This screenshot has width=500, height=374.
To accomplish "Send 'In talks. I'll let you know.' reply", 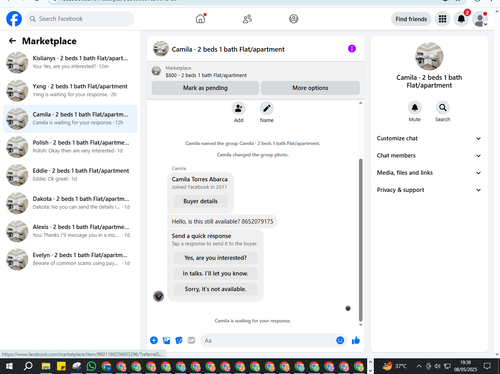I will pos(215,273).
